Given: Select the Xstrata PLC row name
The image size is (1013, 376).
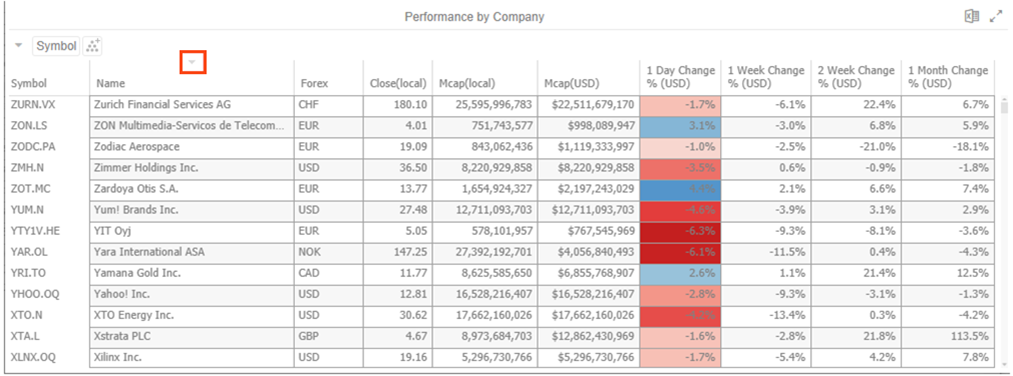Looking at the screenshot, I should tap(123, 336).
